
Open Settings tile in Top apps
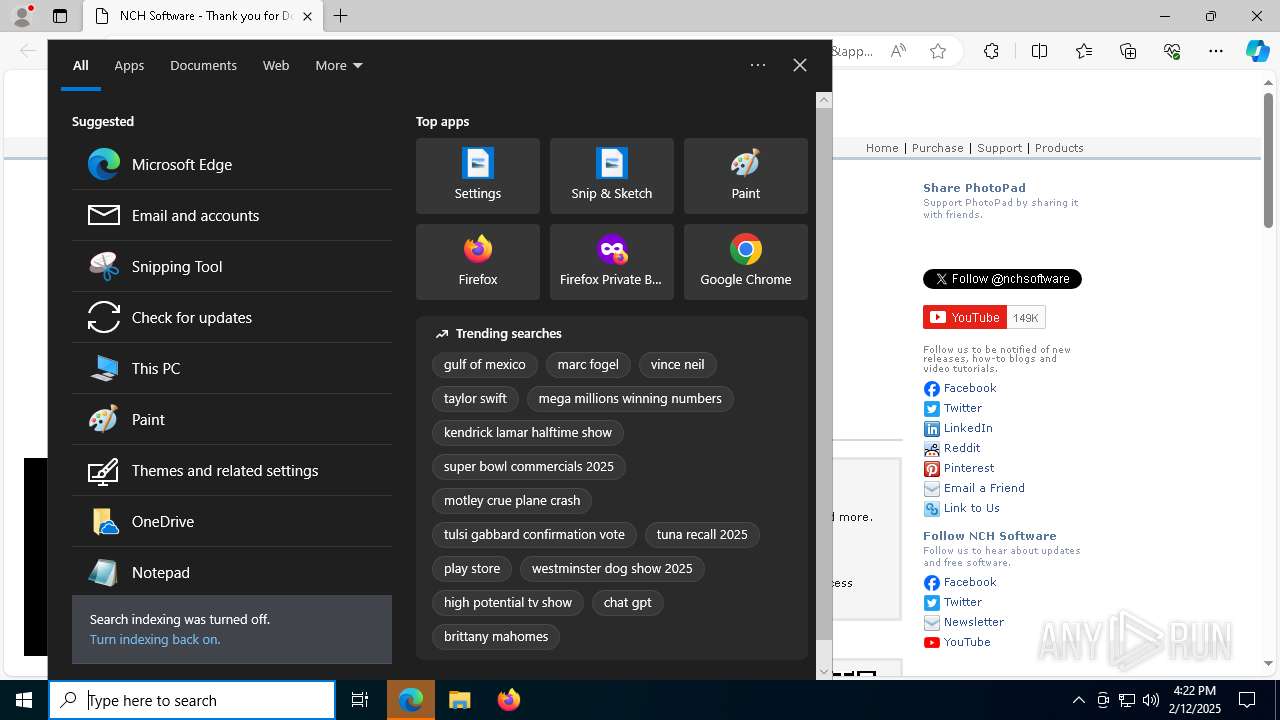point(478,176)
